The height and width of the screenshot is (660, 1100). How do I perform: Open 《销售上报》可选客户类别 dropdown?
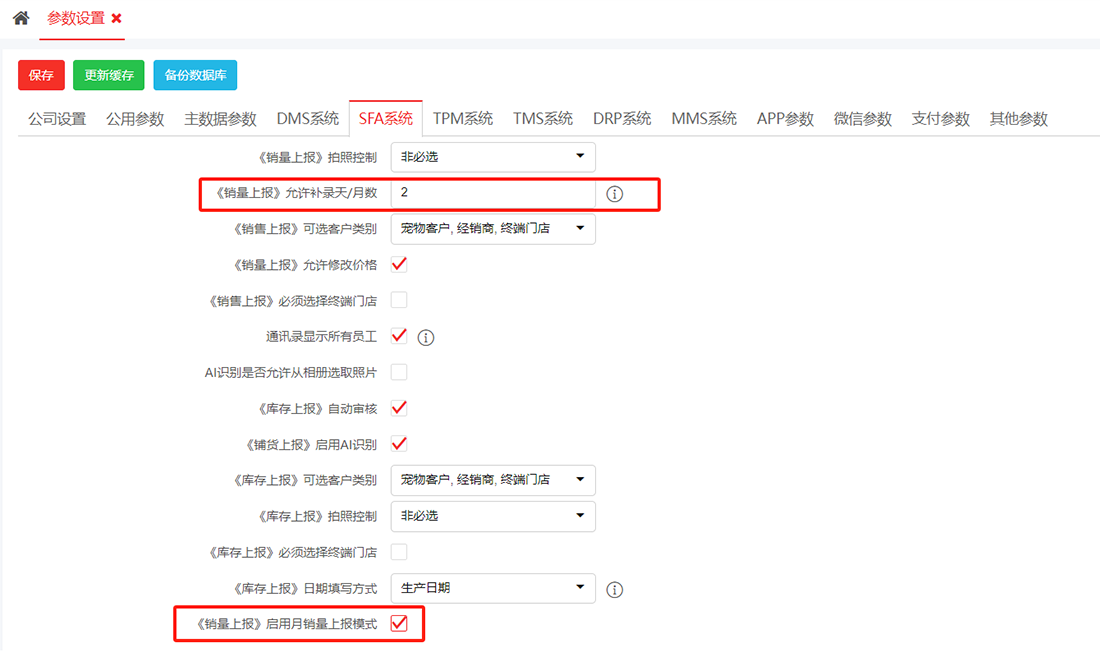coord(493,229)
